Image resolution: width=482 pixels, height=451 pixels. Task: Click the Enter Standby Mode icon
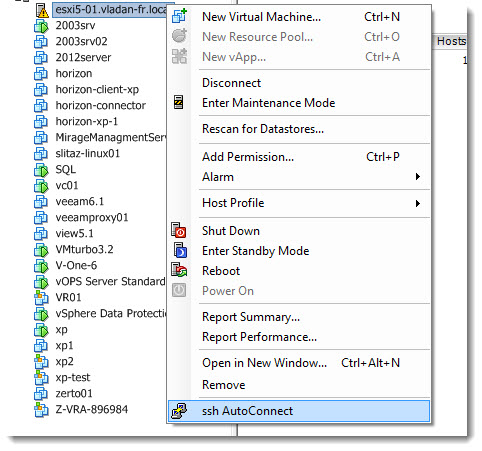180,250
